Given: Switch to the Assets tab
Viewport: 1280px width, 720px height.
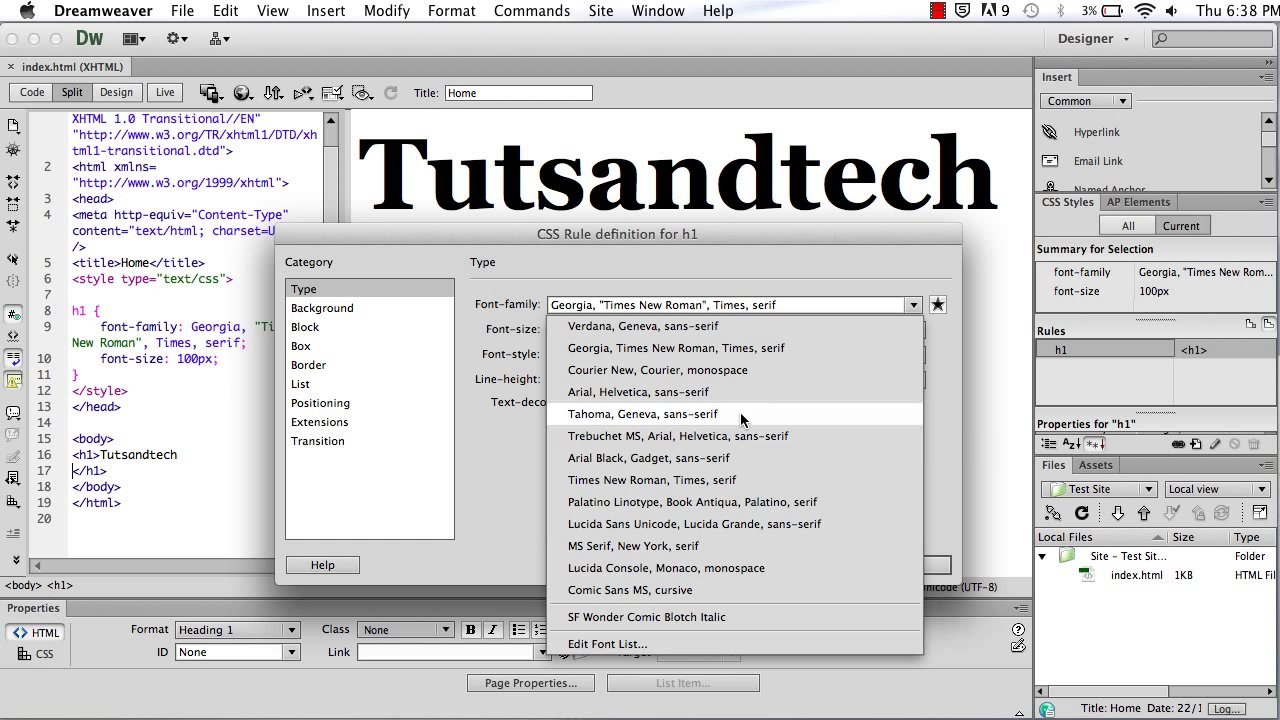Looking at the screenshot, I should pos(1095,465).
